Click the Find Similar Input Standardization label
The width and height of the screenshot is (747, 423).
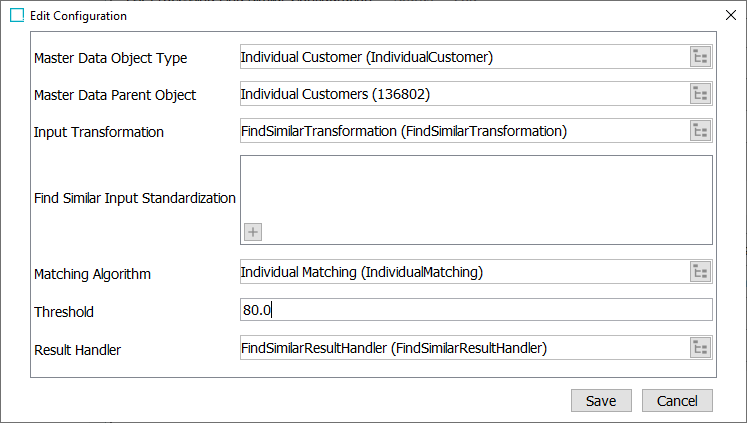coord(135,198)
